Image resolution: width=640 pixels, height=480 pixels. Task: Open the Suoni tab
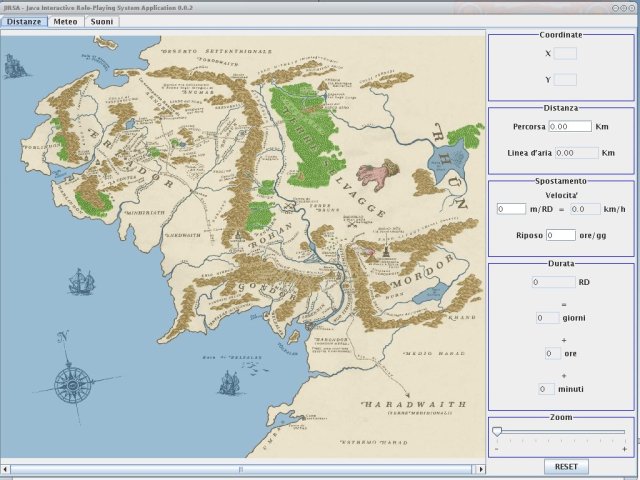[101, 21]
